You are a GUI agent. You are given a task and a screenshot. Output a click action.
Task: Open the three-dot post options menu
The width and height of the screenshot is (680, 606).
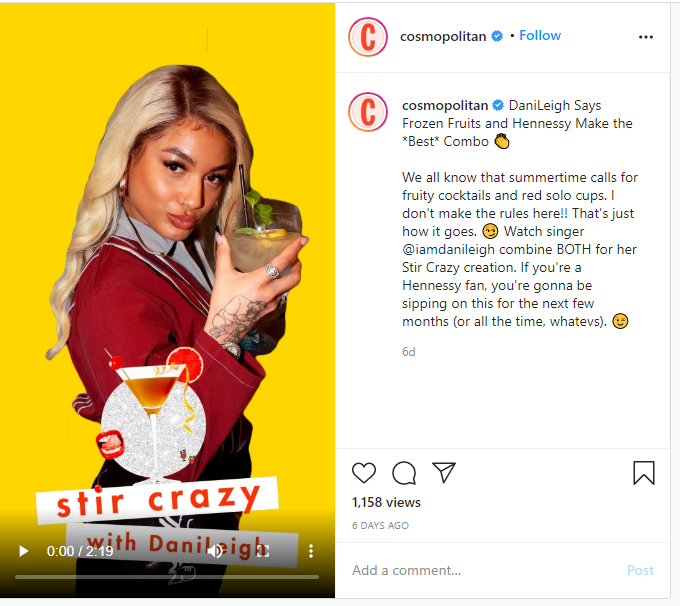point(646,37)
